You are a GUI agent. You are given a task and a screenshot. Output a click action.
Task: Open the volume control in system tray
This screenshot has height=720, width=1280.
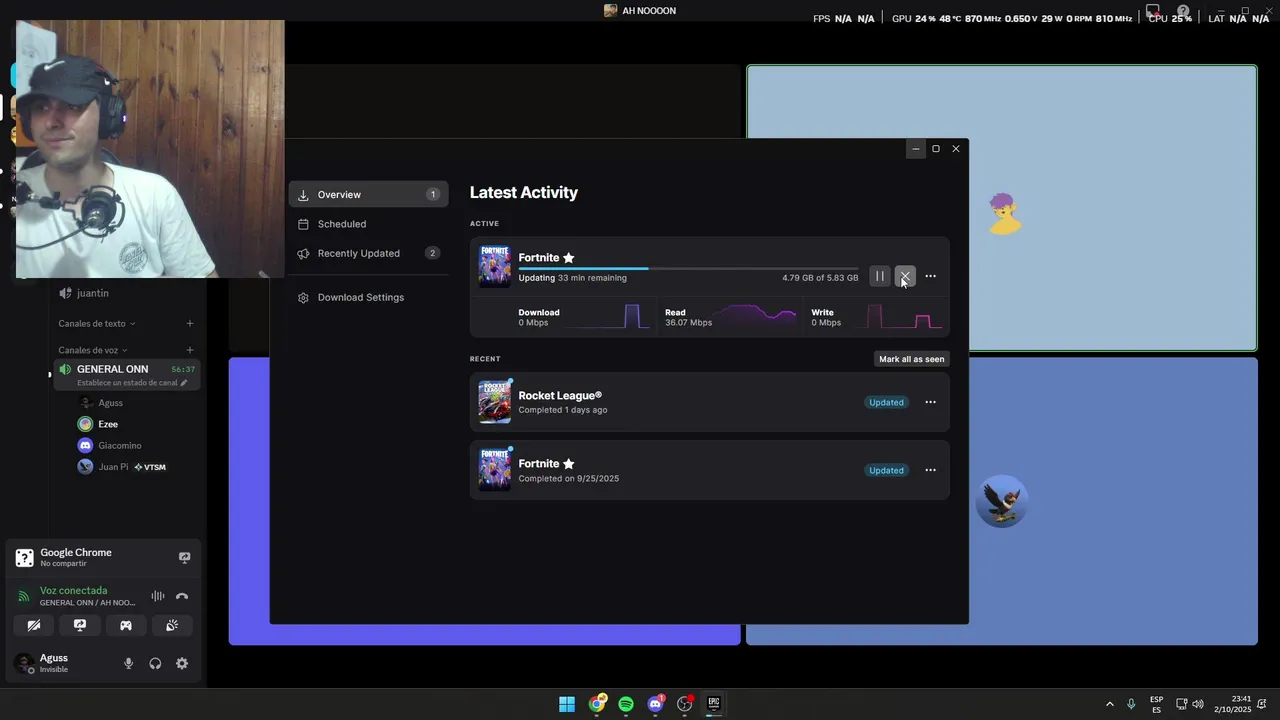click(x=1198, y=704)
